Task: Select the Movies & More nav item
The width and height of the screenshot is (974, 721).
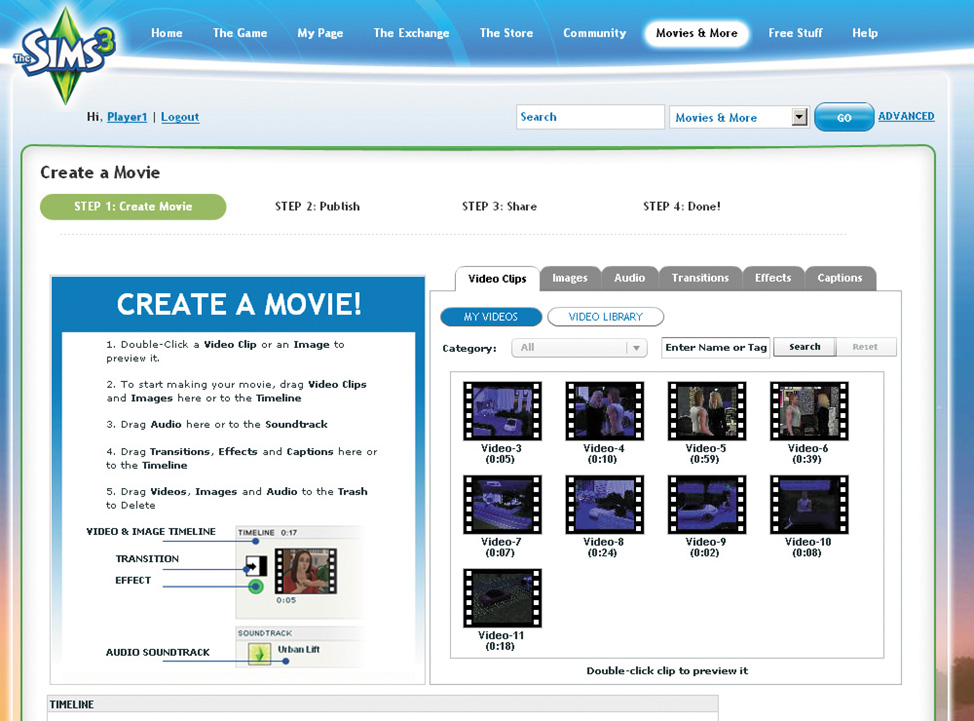Action: [x=696, y=33]
